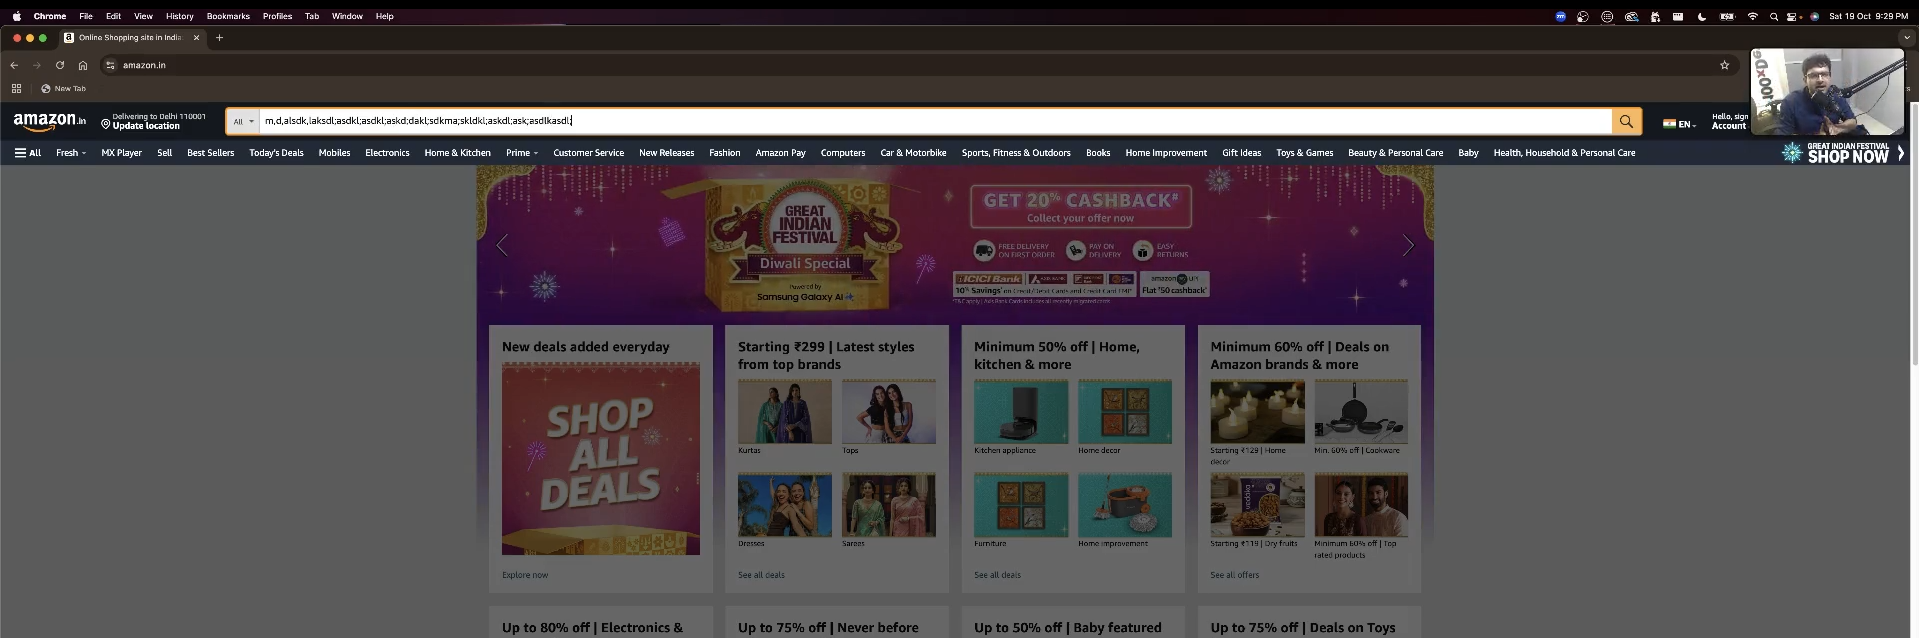Open the View menu
1919x638 pixels.
tap(143, 16)
